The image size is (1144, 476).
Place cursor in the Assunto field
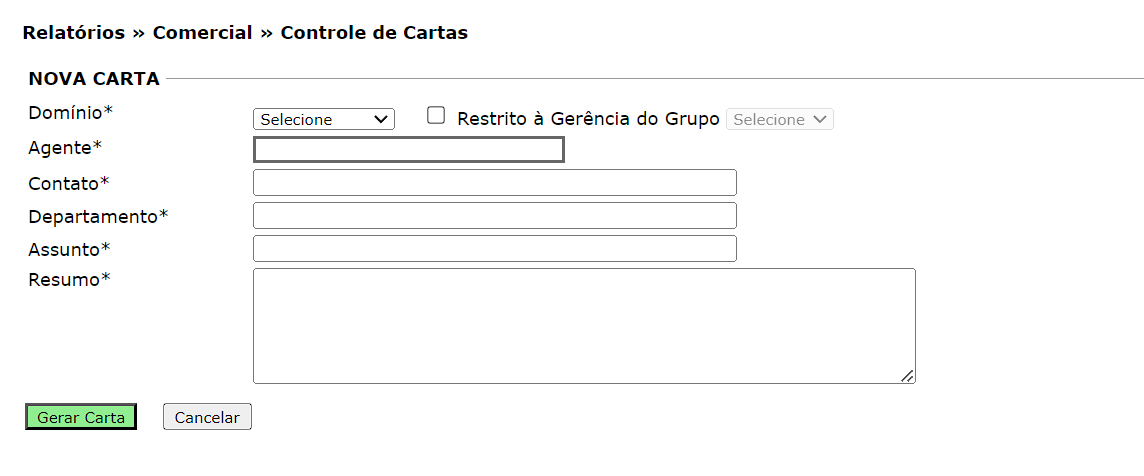pyautogui.click(x=494, y=249)
